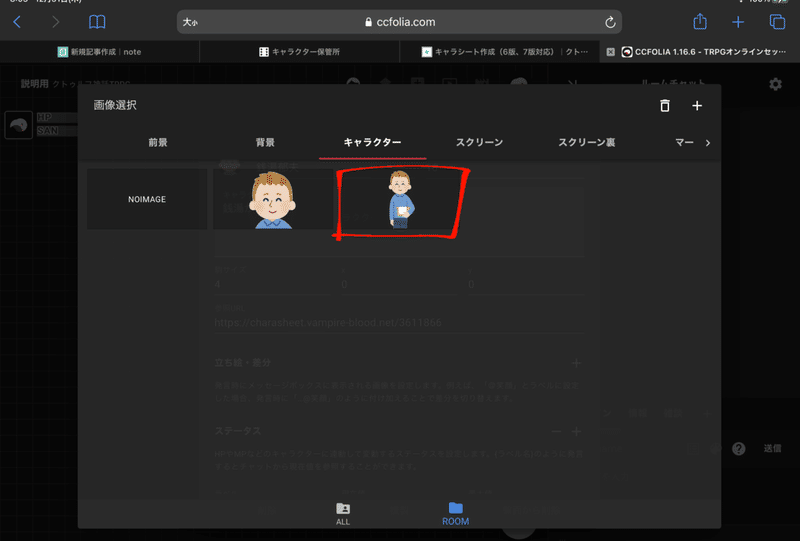The image size is (800, 541).
Task: Open the スクリーン裏 image category
Action: pyautogui.click(x=587, y=142)
